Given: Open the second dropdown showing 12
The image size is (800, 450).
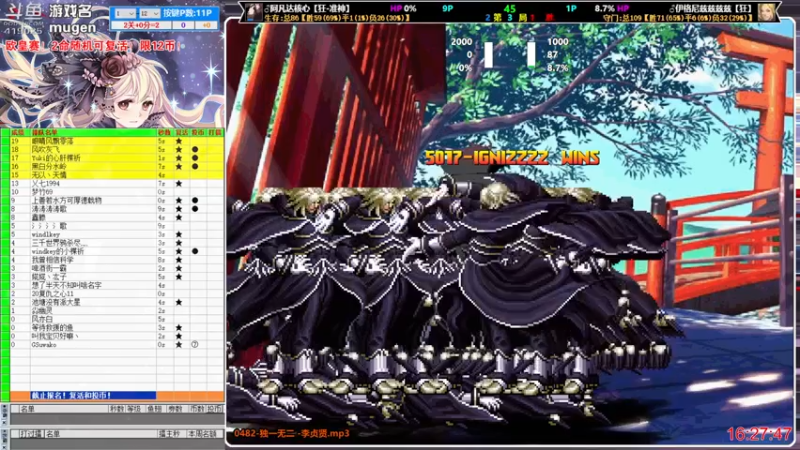Looking at the screenshot, I should [149, 13].
